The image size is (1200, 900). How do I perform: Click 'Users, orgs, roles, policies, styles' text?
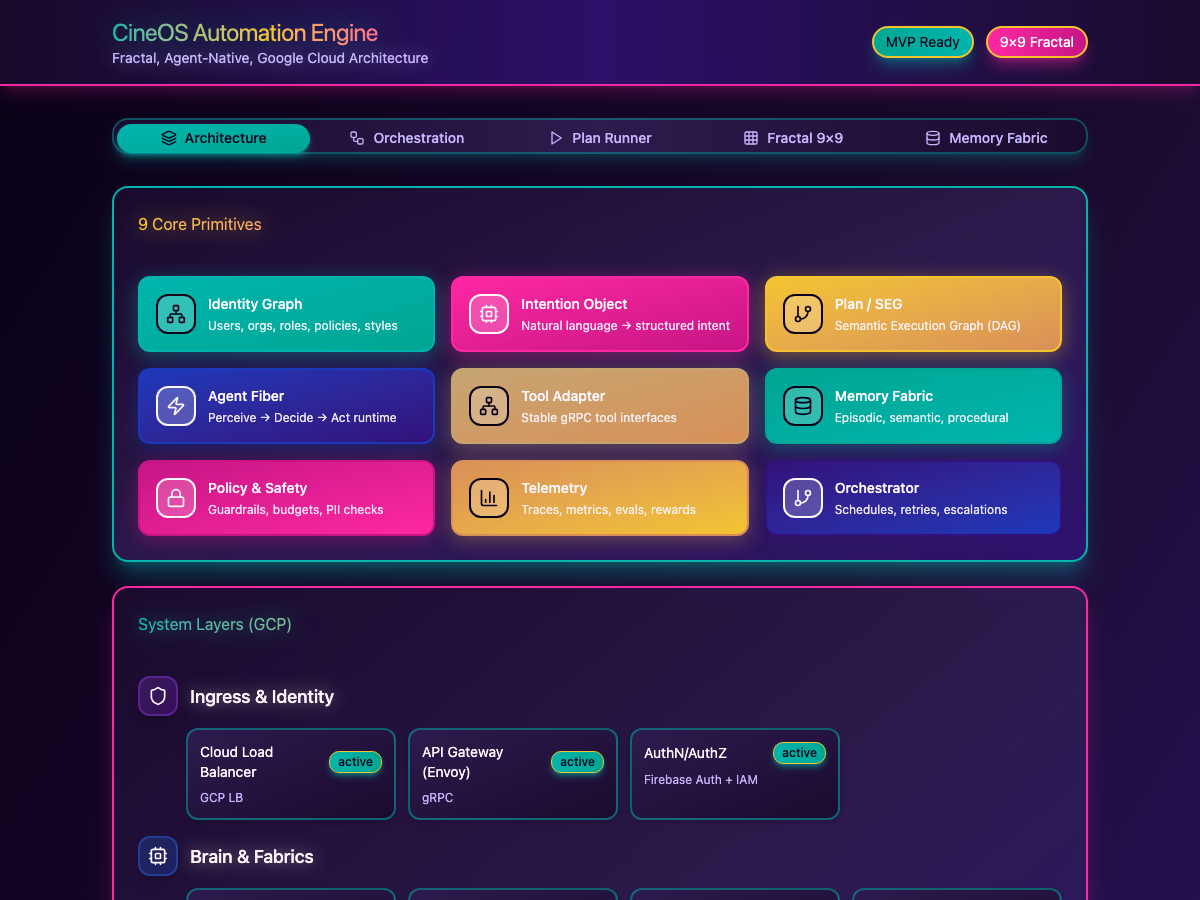303,325
